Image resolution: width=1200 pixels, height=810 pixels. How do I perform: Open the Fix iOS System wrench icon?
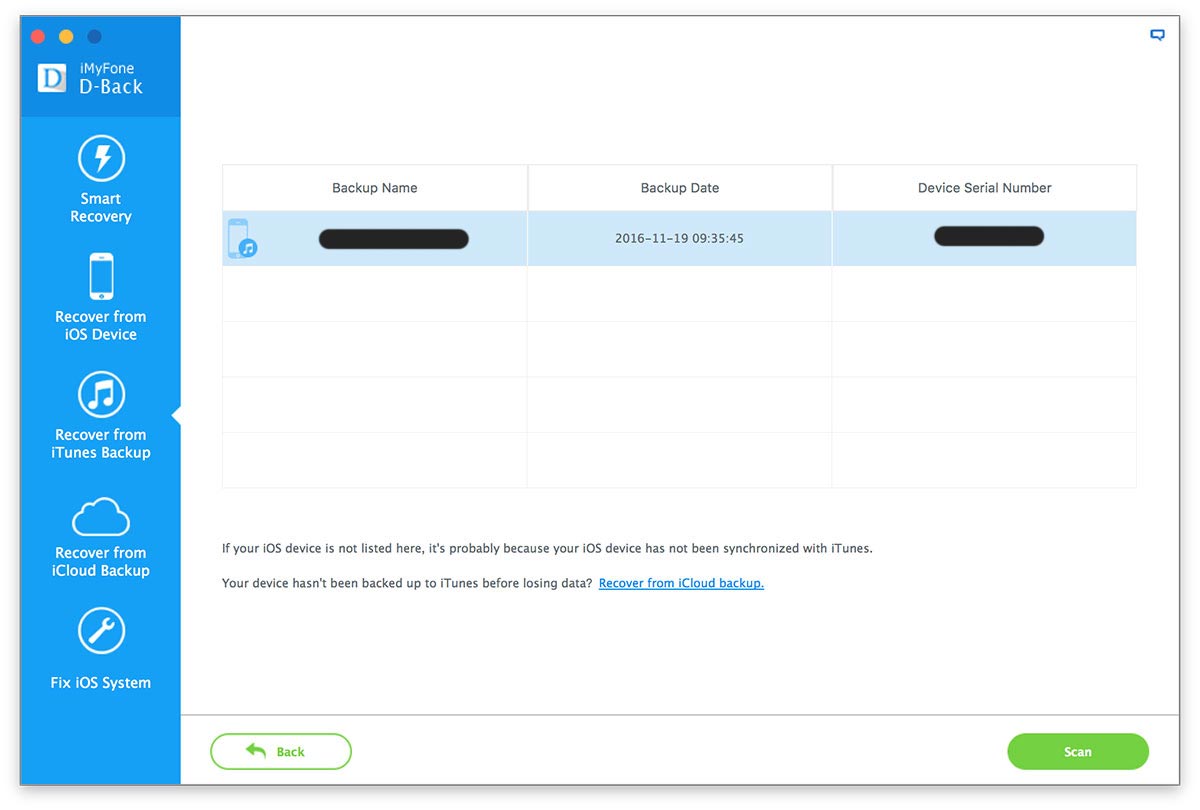101,631
